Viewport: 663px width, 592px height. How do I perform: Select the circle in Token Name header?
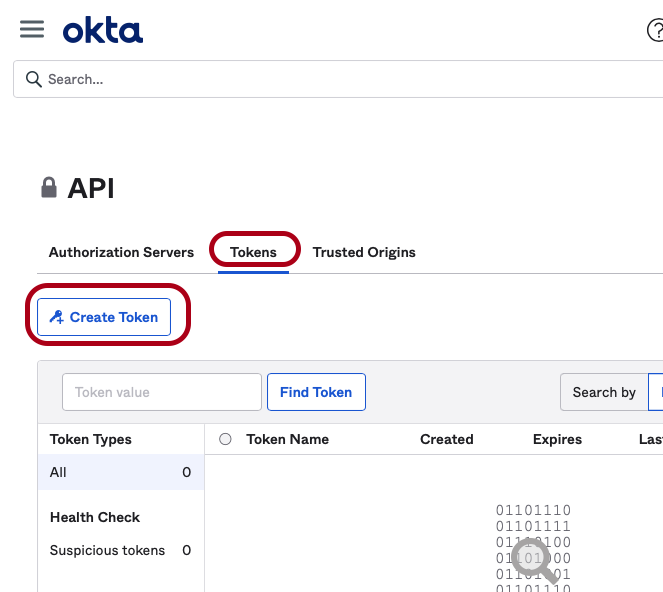coord(225,439)
